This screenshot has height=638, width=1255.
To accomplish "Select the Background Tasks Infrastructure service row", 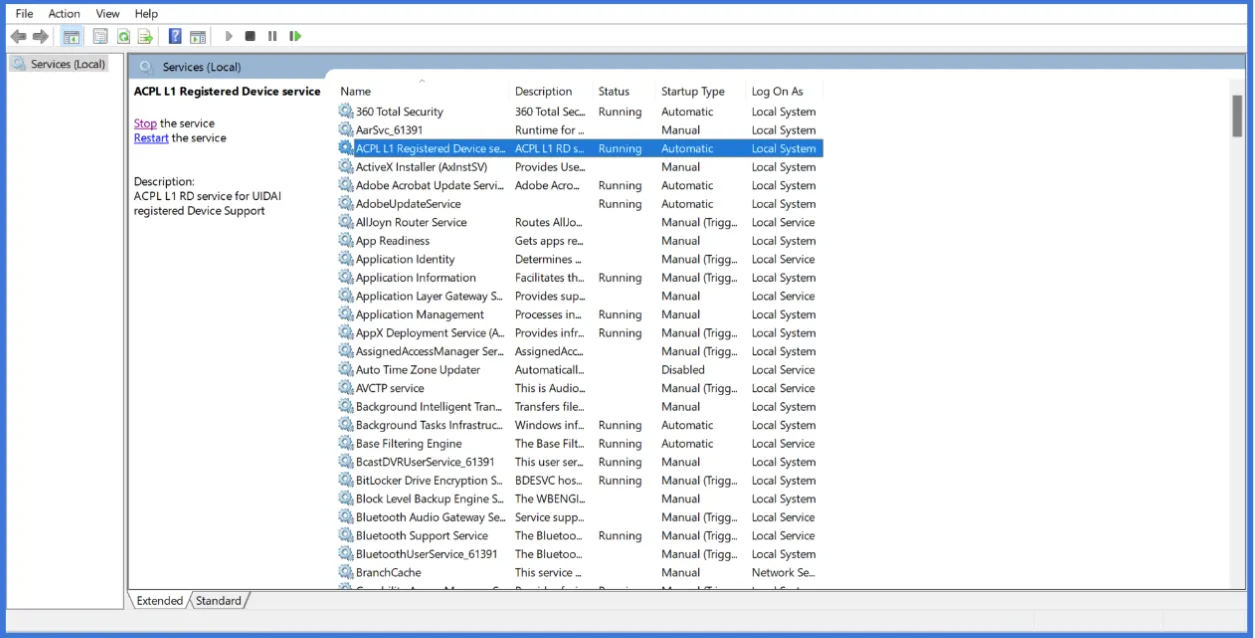I will tap(580, 425).
